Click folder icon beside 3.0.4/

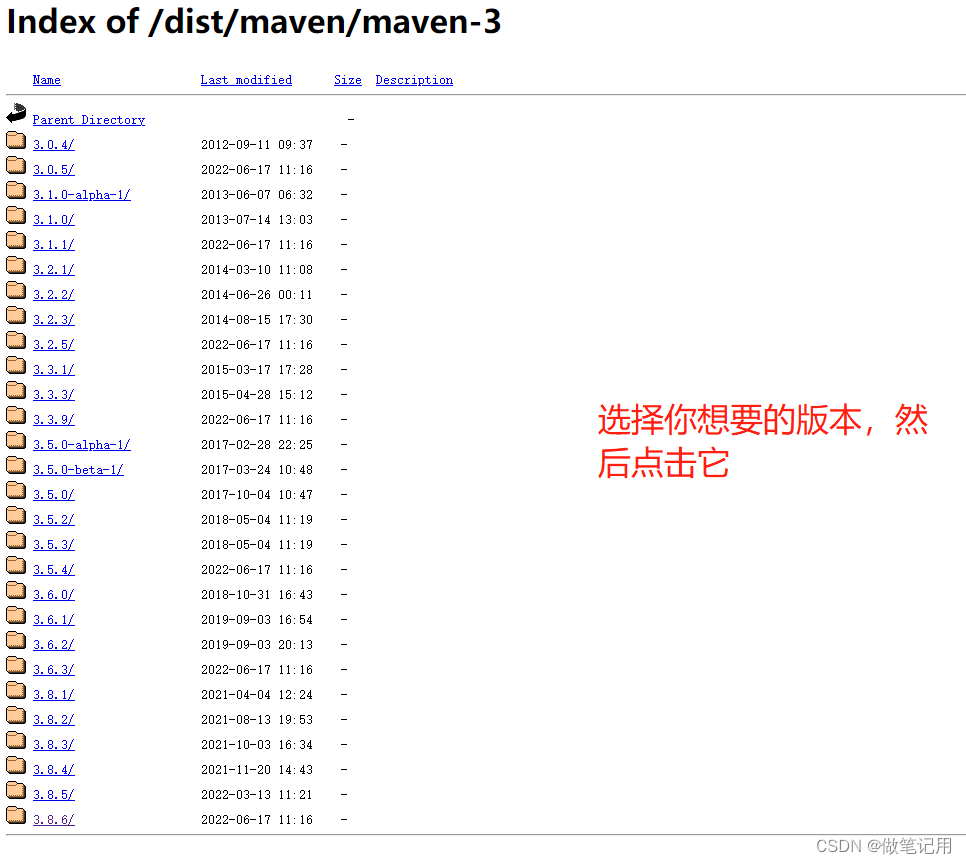pyautogui.click(x=16, y=141)
